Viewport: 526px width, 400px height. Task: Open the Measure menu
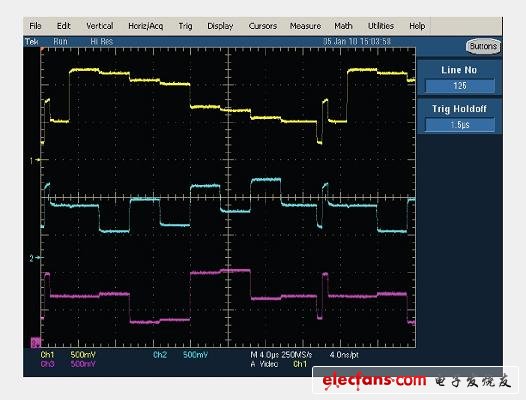305,26
